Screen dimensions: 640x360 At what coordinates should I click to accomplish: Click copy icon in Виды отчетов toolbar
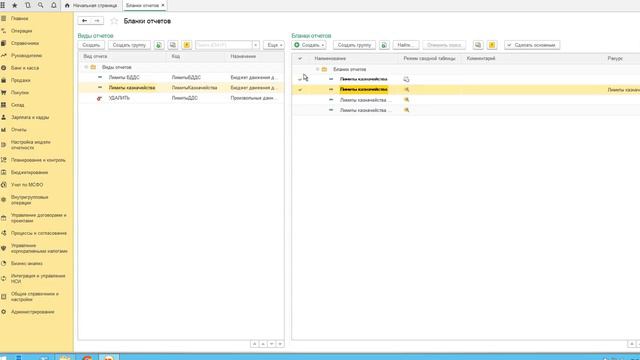(x=159, y=45)
